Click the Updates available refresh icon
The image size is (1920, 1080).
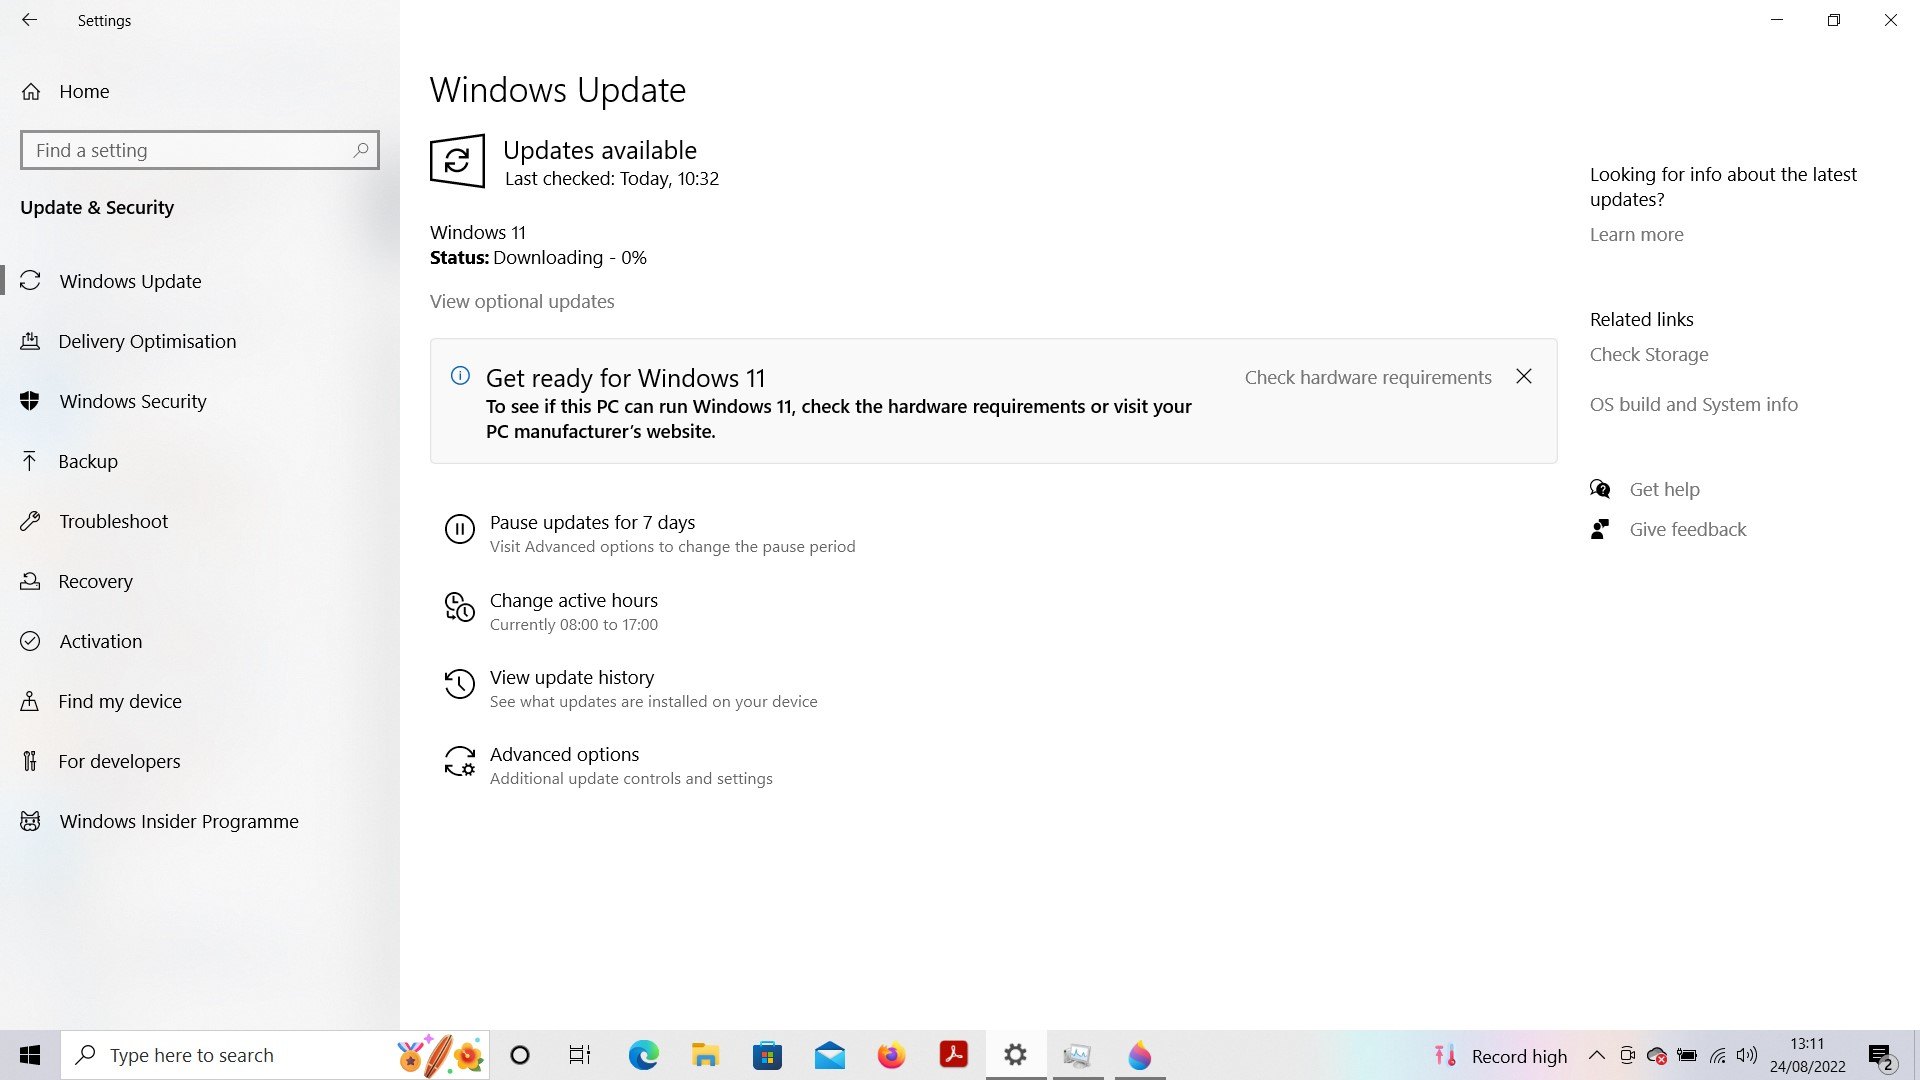(x=457, y=161)
